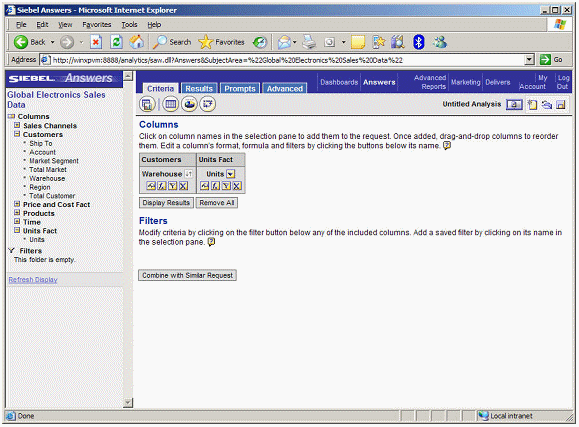Image resolution: width=579 pixels, height=427 pixels.
Task: Open the Favorites toolbar button
Action: point(222,42)
